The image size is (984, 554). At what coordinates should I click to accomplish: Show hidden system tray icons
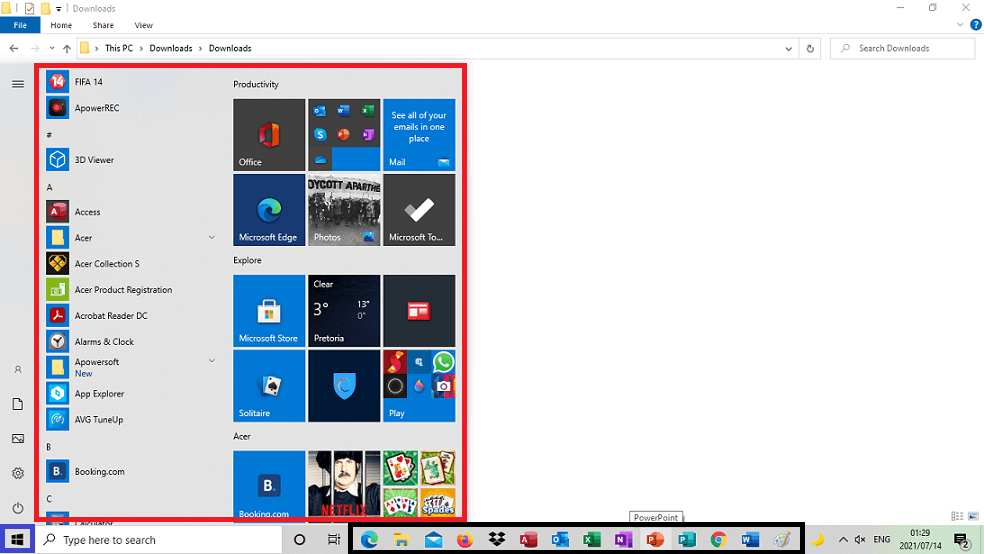coord(843,540)
